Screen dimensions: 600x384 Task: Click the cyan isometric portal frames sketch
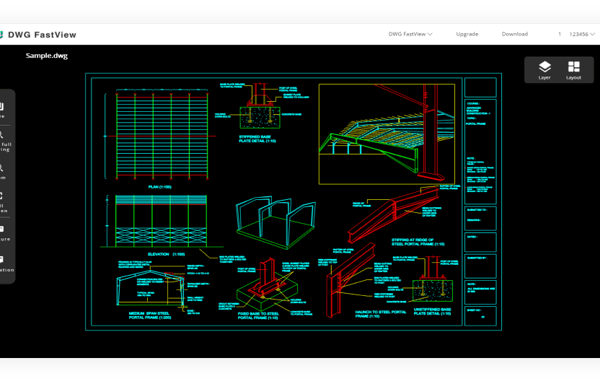point(276,223)
